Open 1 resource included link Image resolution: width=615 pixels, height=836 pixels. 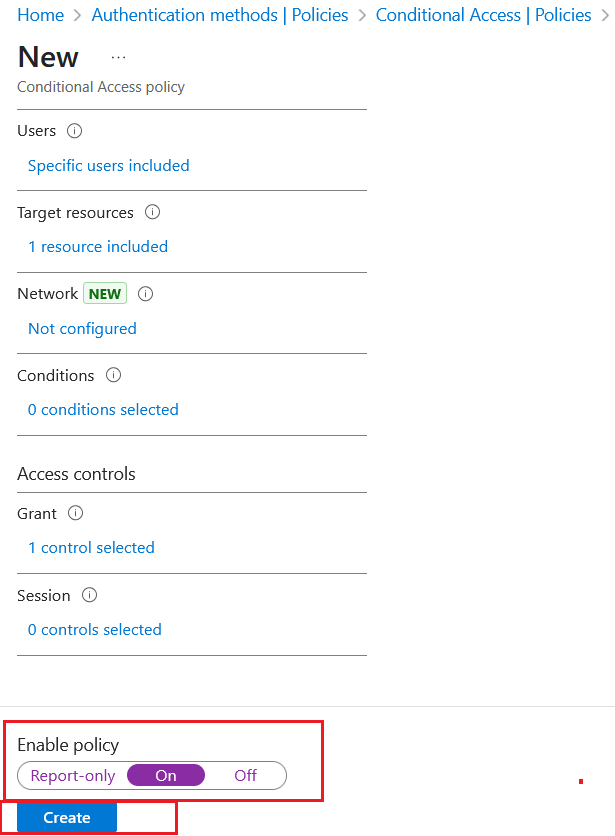[98, 247]
